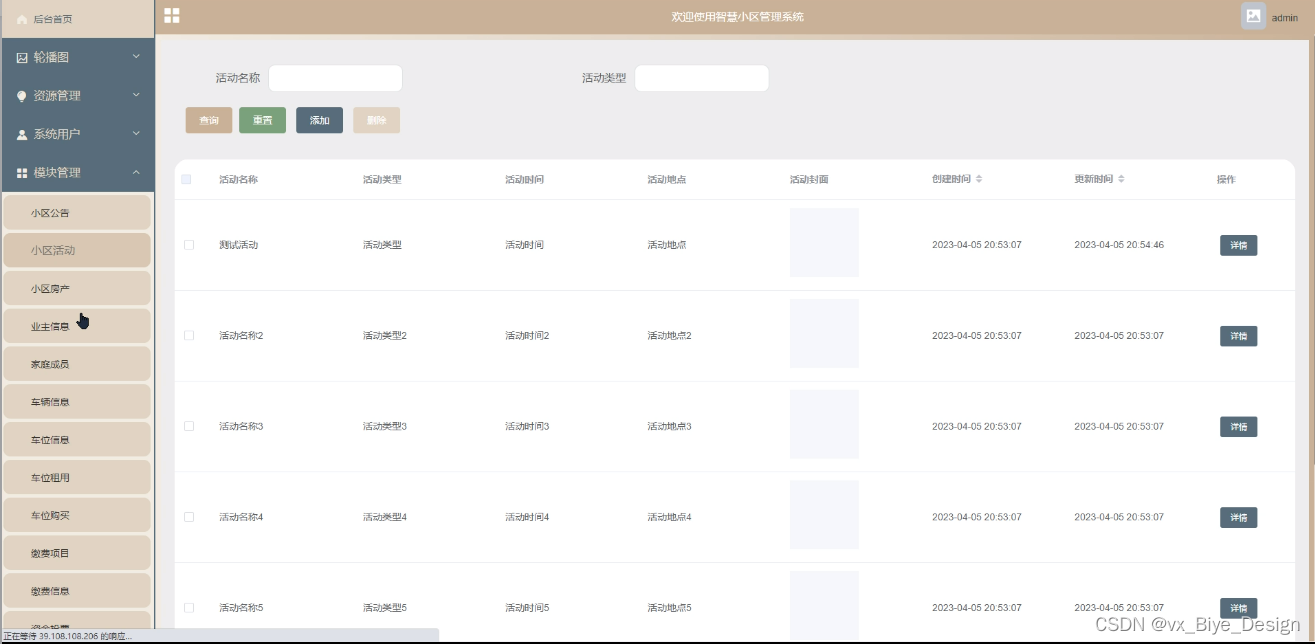Go to 后台首页 link

[52, 19]
